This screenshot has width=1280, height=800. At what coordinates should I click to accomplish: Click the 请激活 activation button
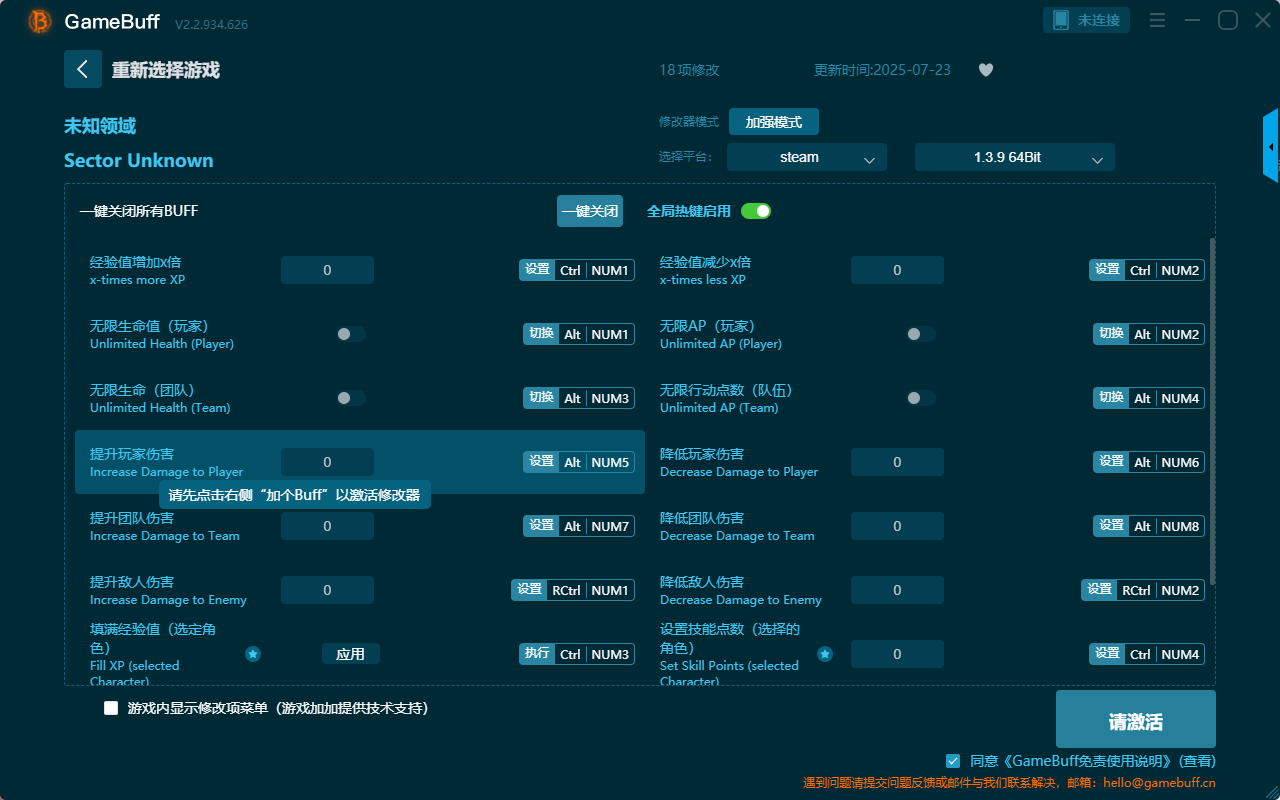tap(1135, 719)
